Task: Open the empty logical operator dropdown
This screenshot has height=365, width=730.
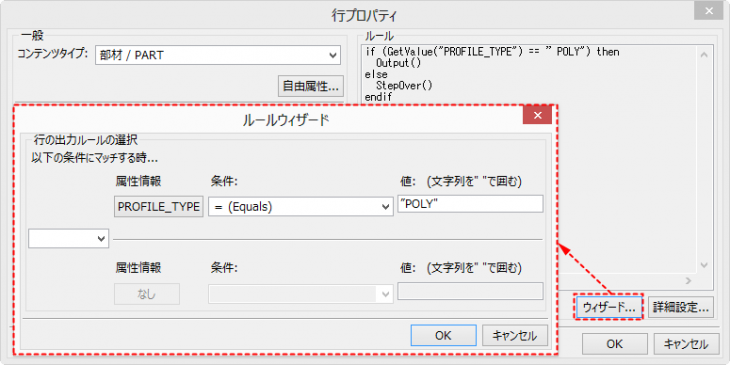Action: pyautogui.click(x=68, y=238)
